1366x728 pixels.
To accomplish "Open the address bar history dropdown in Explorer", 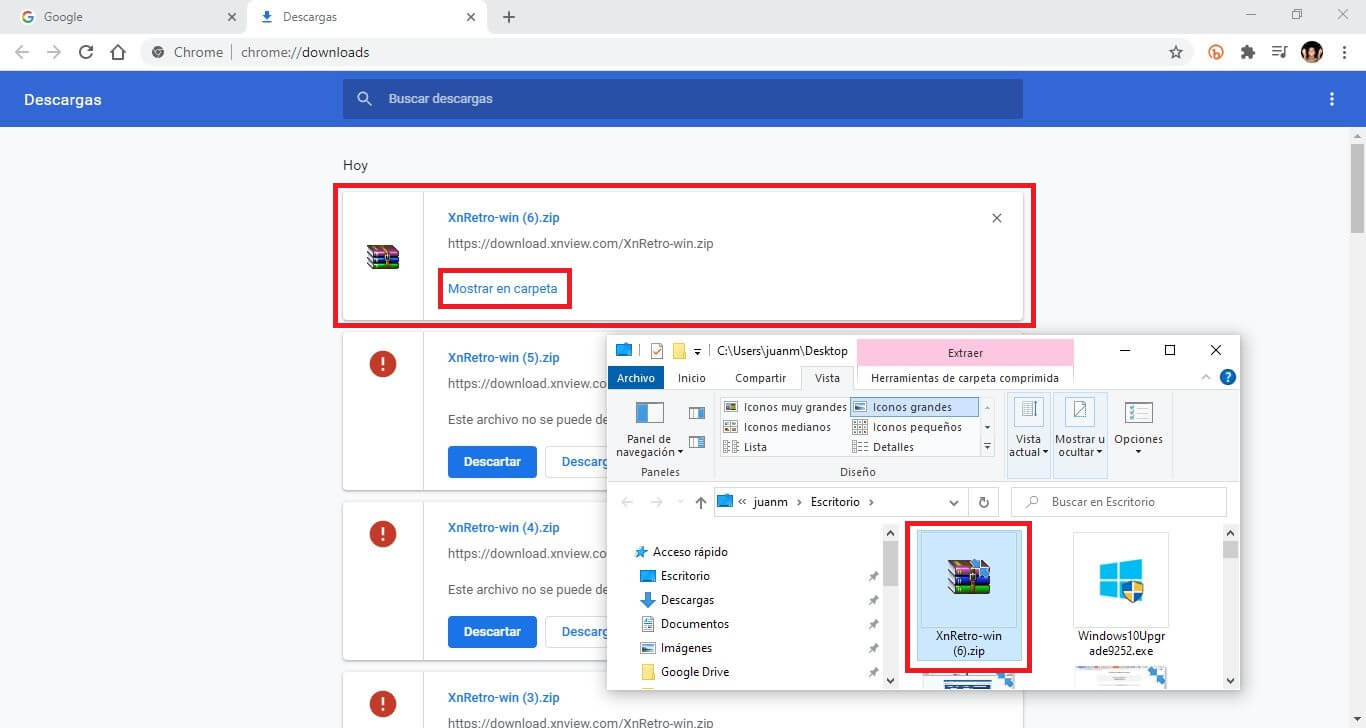I will coord(955,502).
